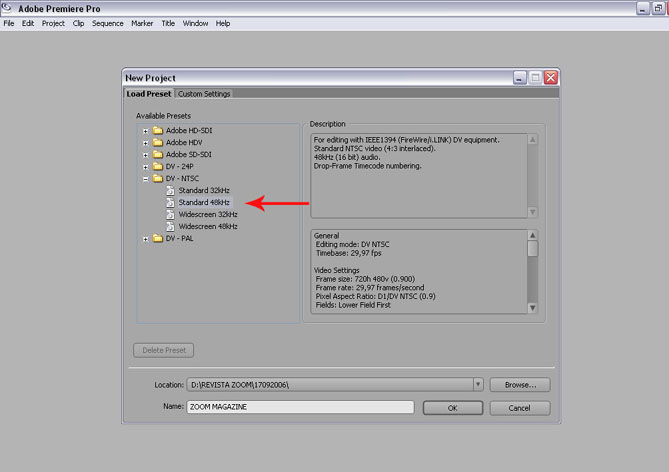The image size is (669, 472).
Task: Click the DV - PAL folder icon
Action: coord(158,239)
